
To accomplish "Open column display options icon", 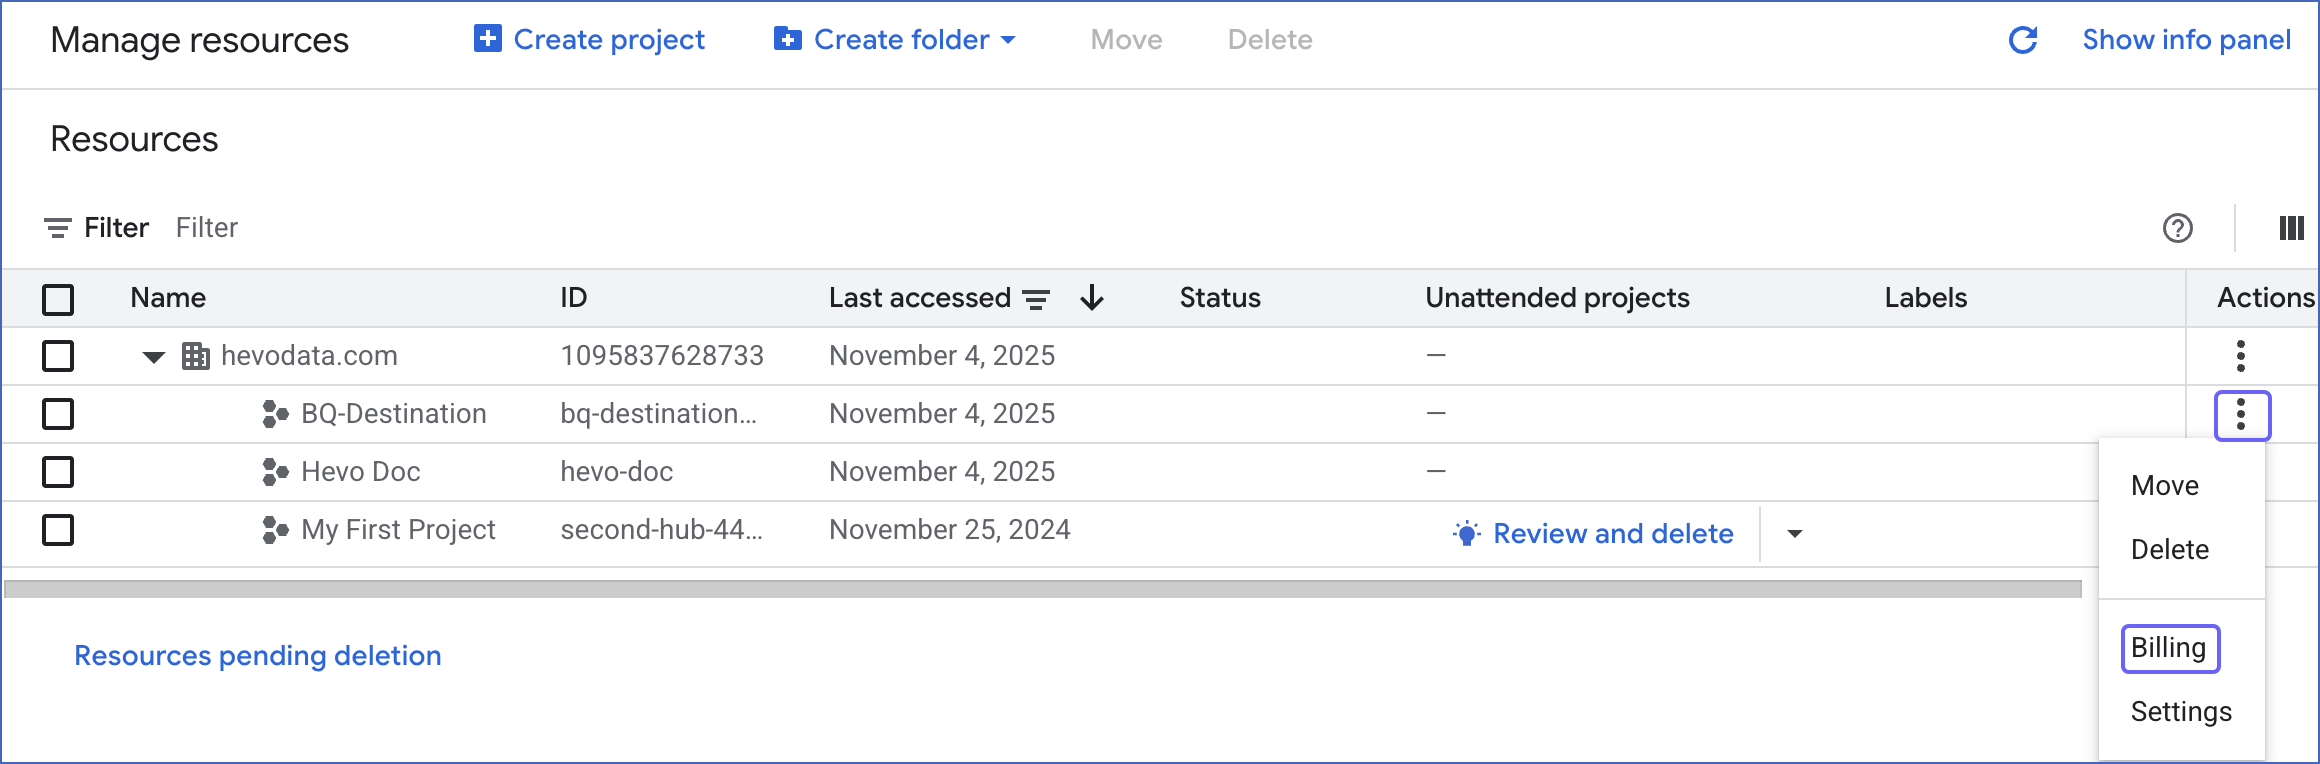I will (x=2291, y=229).
